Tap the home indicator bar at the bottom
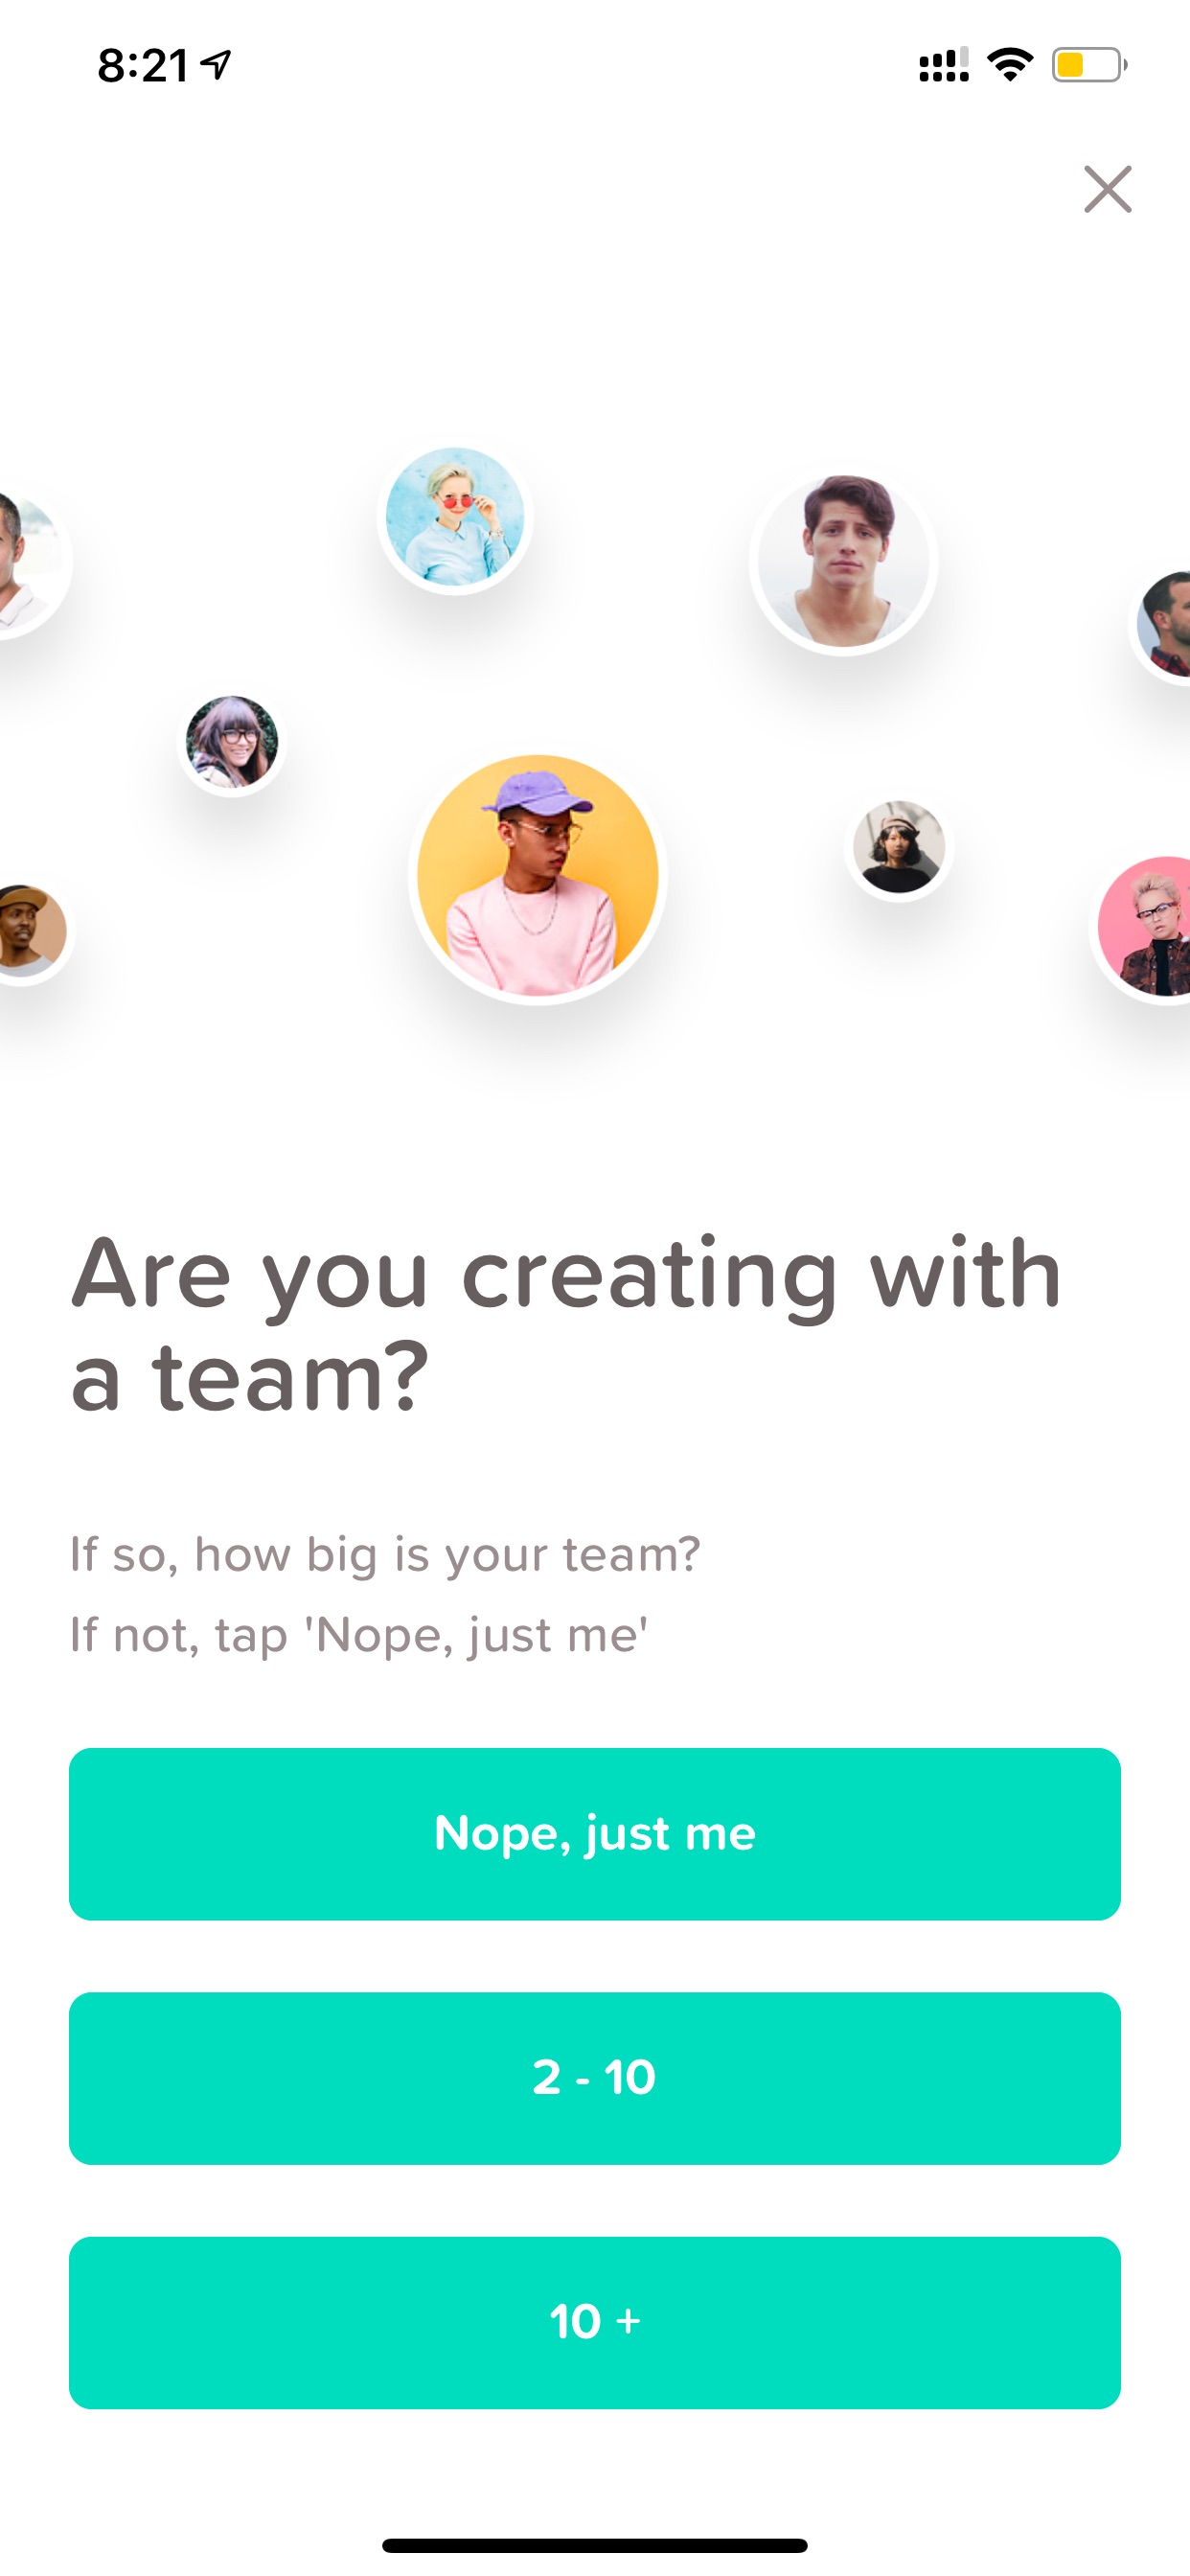 [595, 2545]
